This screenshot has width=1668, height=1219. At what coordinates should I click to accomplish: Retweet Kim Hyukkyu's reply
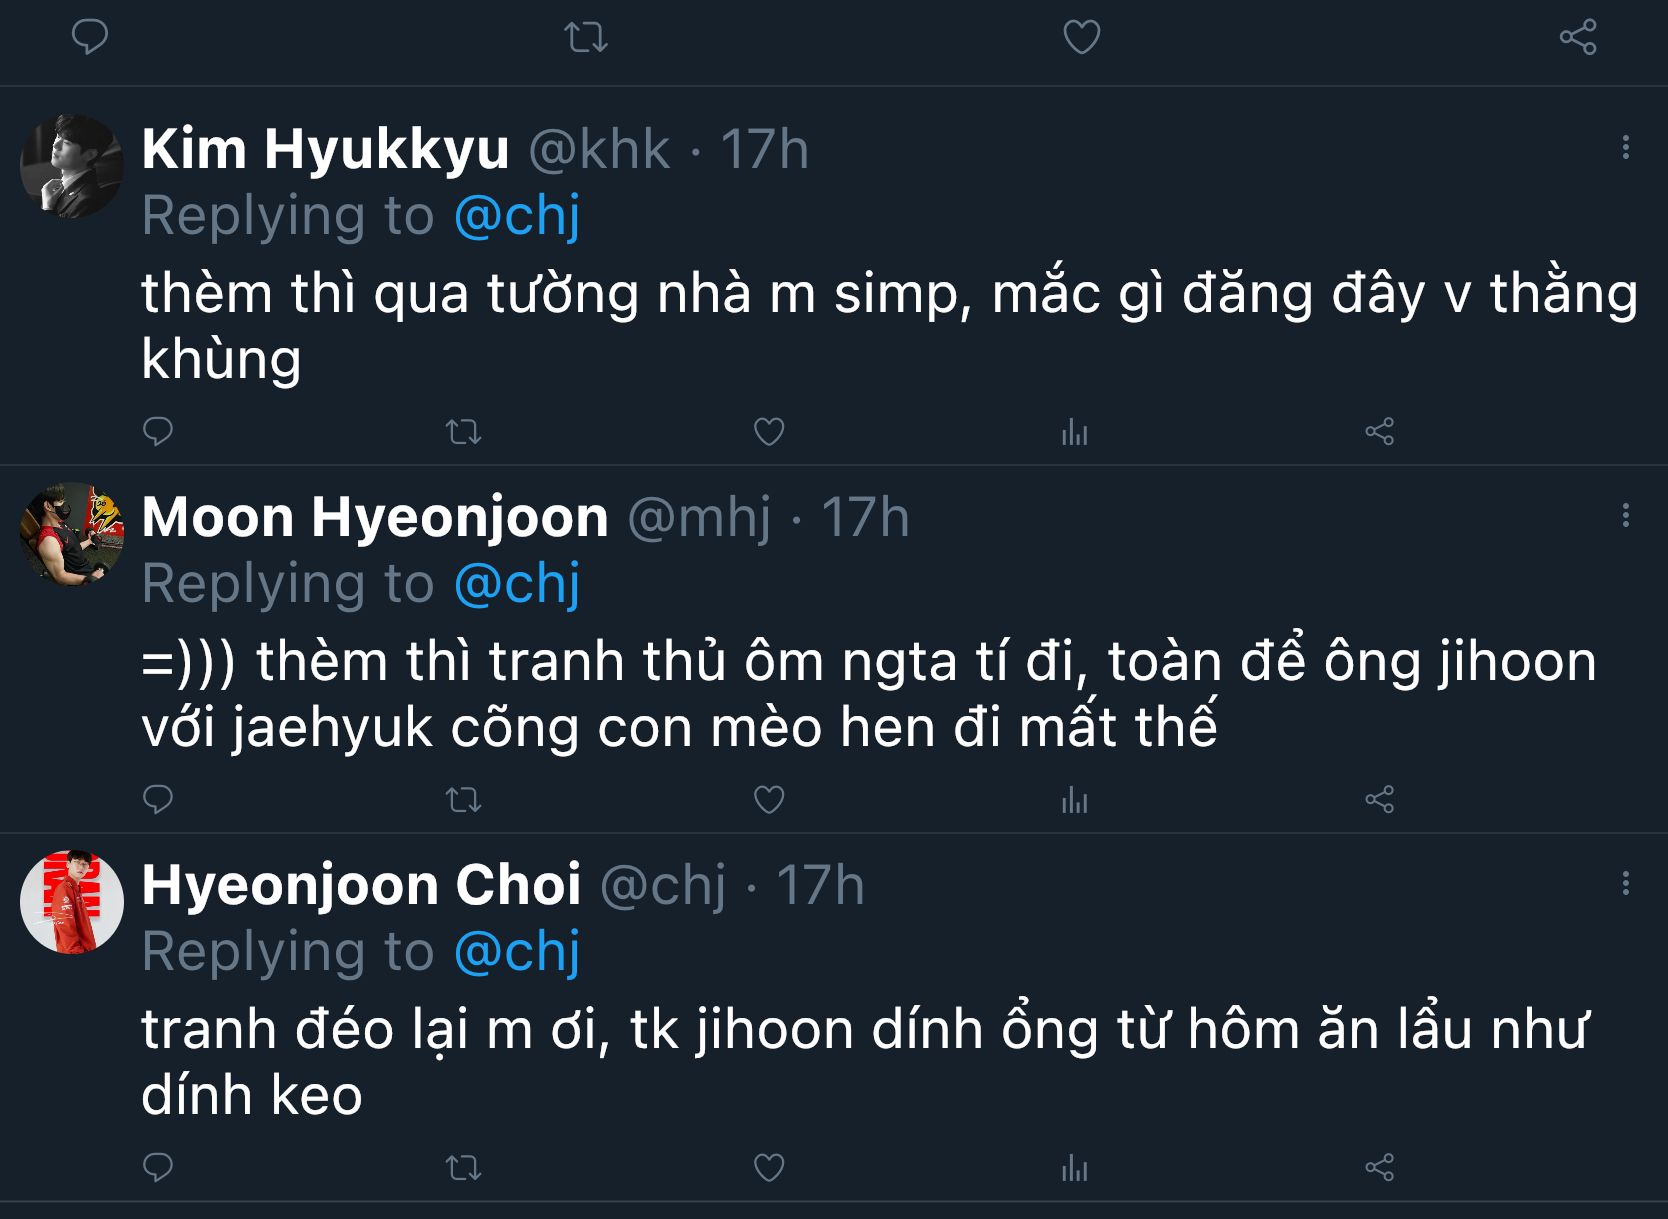click(x=463, y=432)
